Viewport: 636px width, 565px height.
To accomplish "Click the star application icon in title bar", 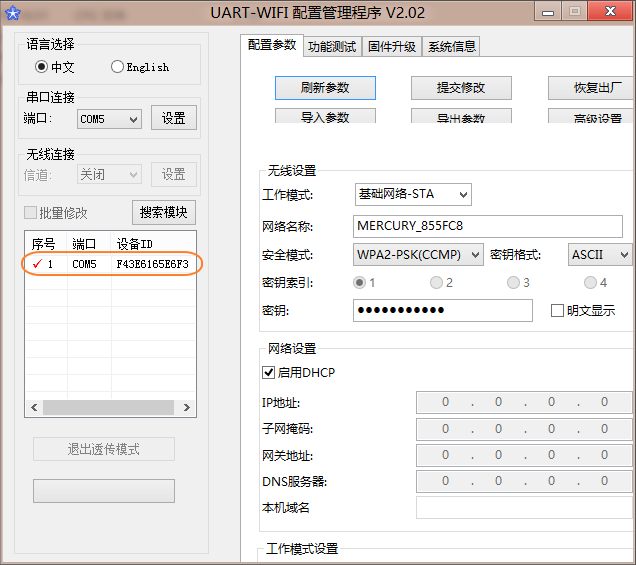I will [x=13, y=13].
